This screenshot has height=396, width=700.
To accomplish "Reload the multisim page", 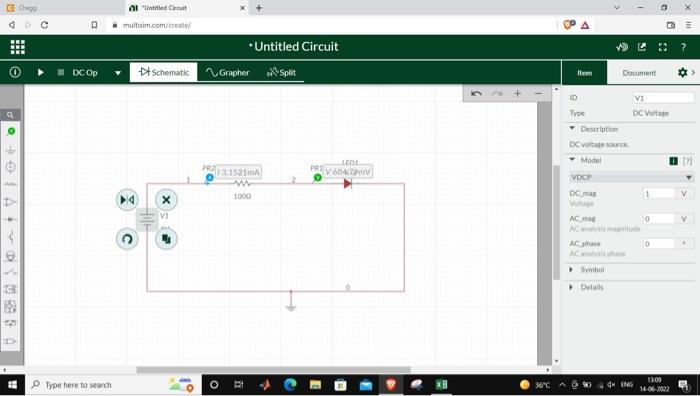I will 44,25.
